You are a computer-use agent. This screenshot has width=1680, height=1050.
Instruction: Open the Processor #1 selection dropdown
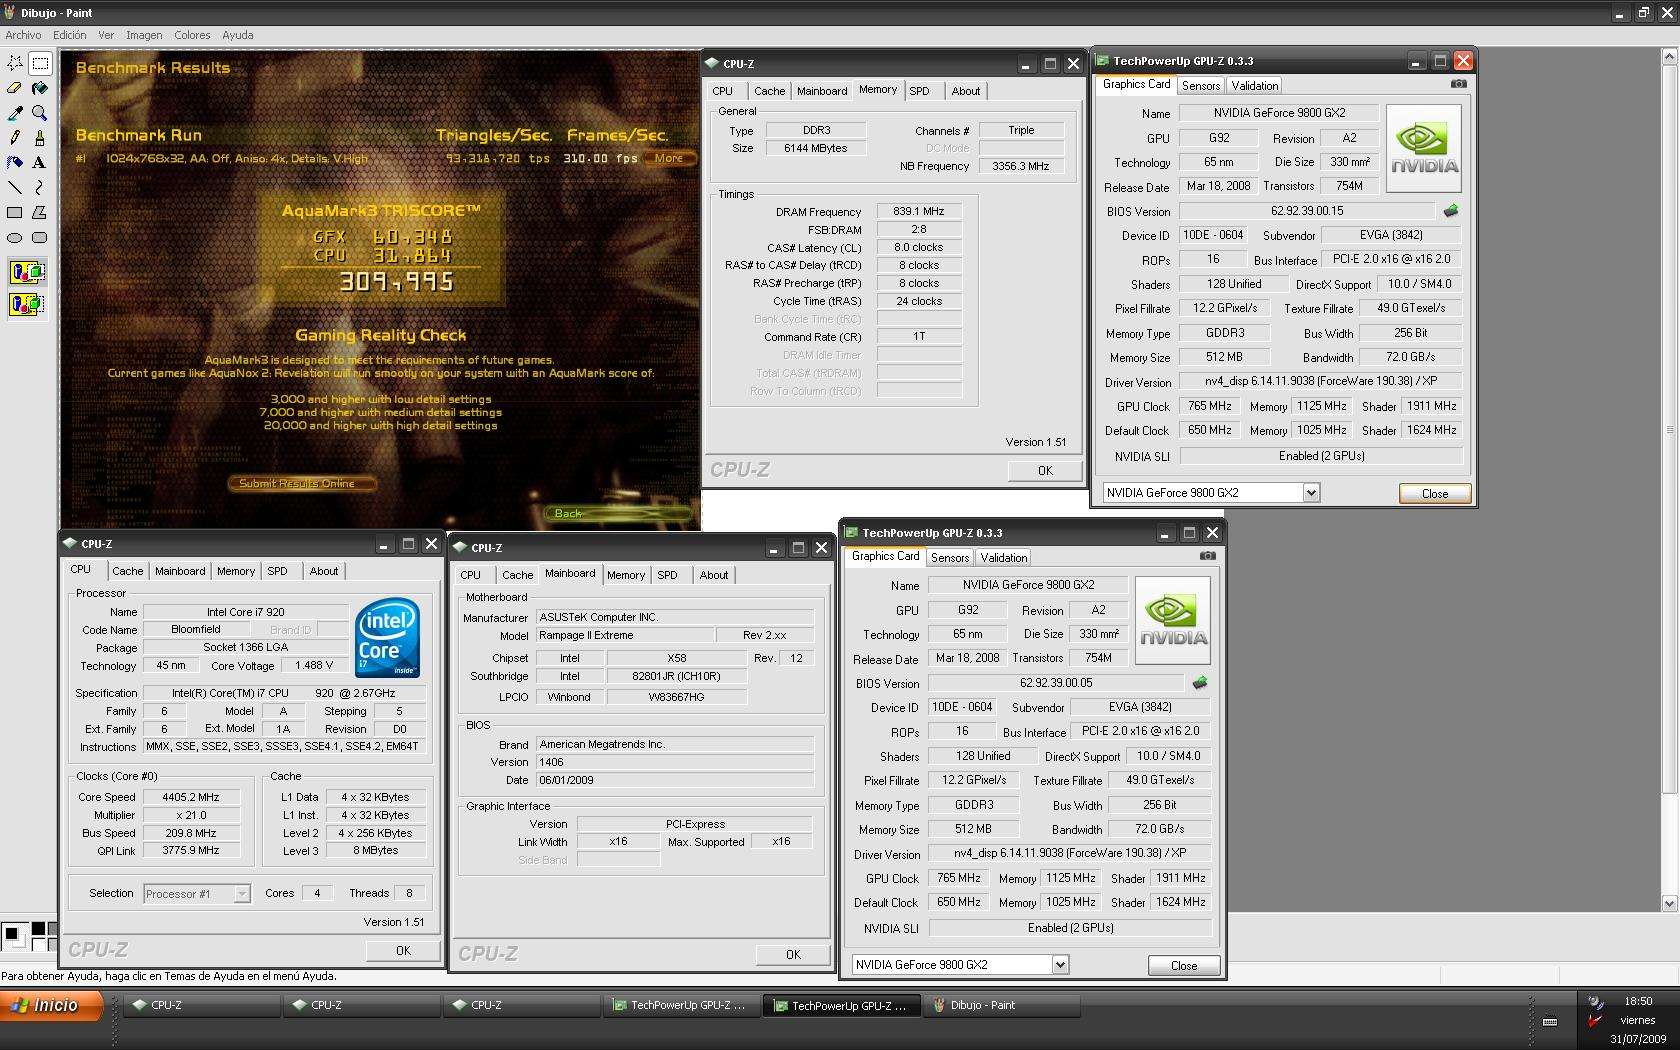click(197, 893)
